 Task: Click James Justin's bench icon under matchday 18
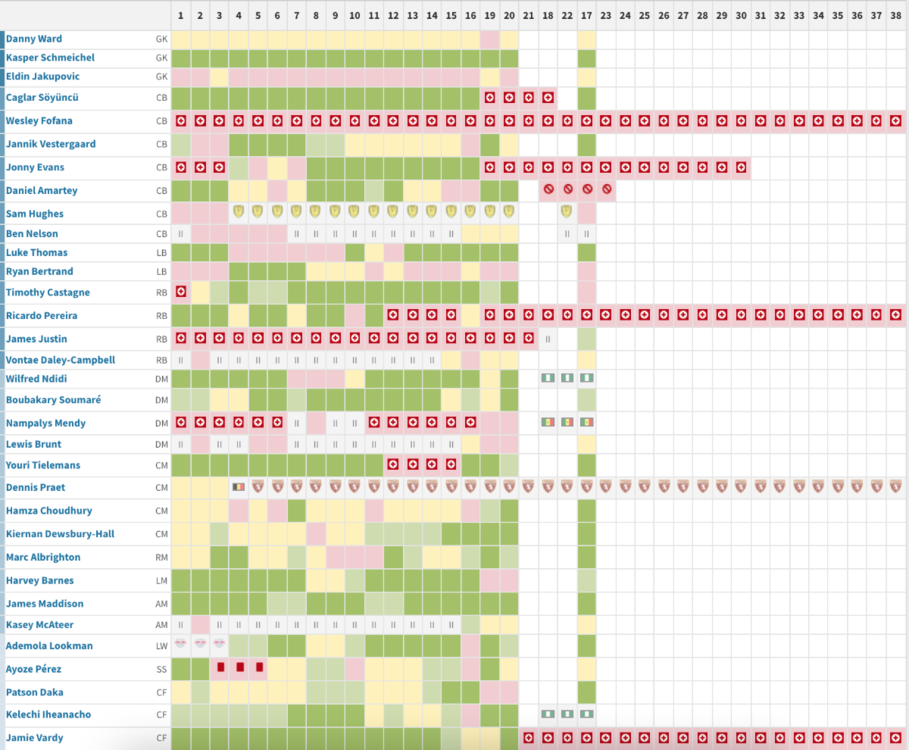pos(548,339)
